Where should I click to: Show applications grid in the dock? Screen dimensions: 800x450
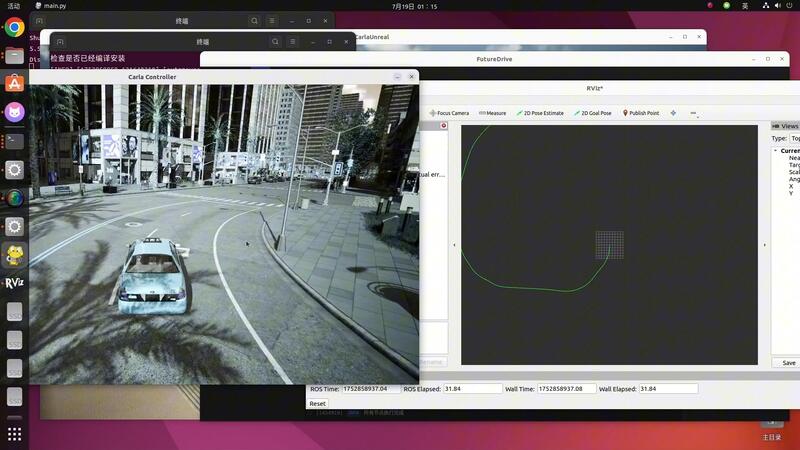[x=14, y=434]
